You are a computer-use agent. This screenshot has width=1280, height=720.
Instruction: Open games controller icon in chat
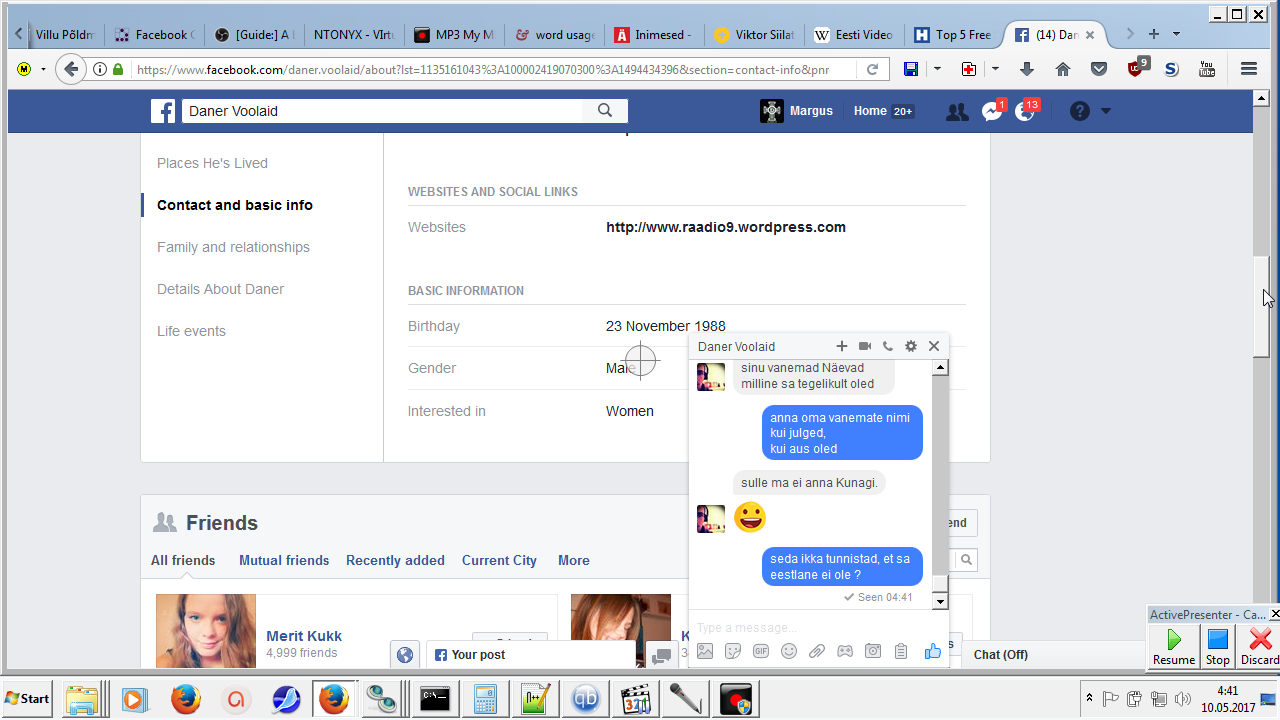[845, 651]
